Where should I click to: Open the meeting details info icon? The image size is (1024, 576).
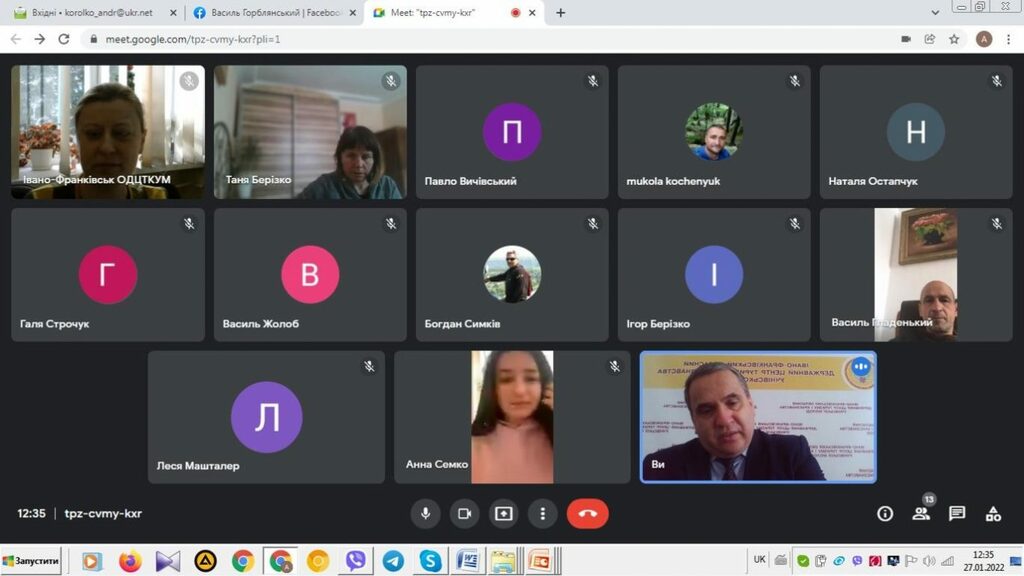click(885, 513)
